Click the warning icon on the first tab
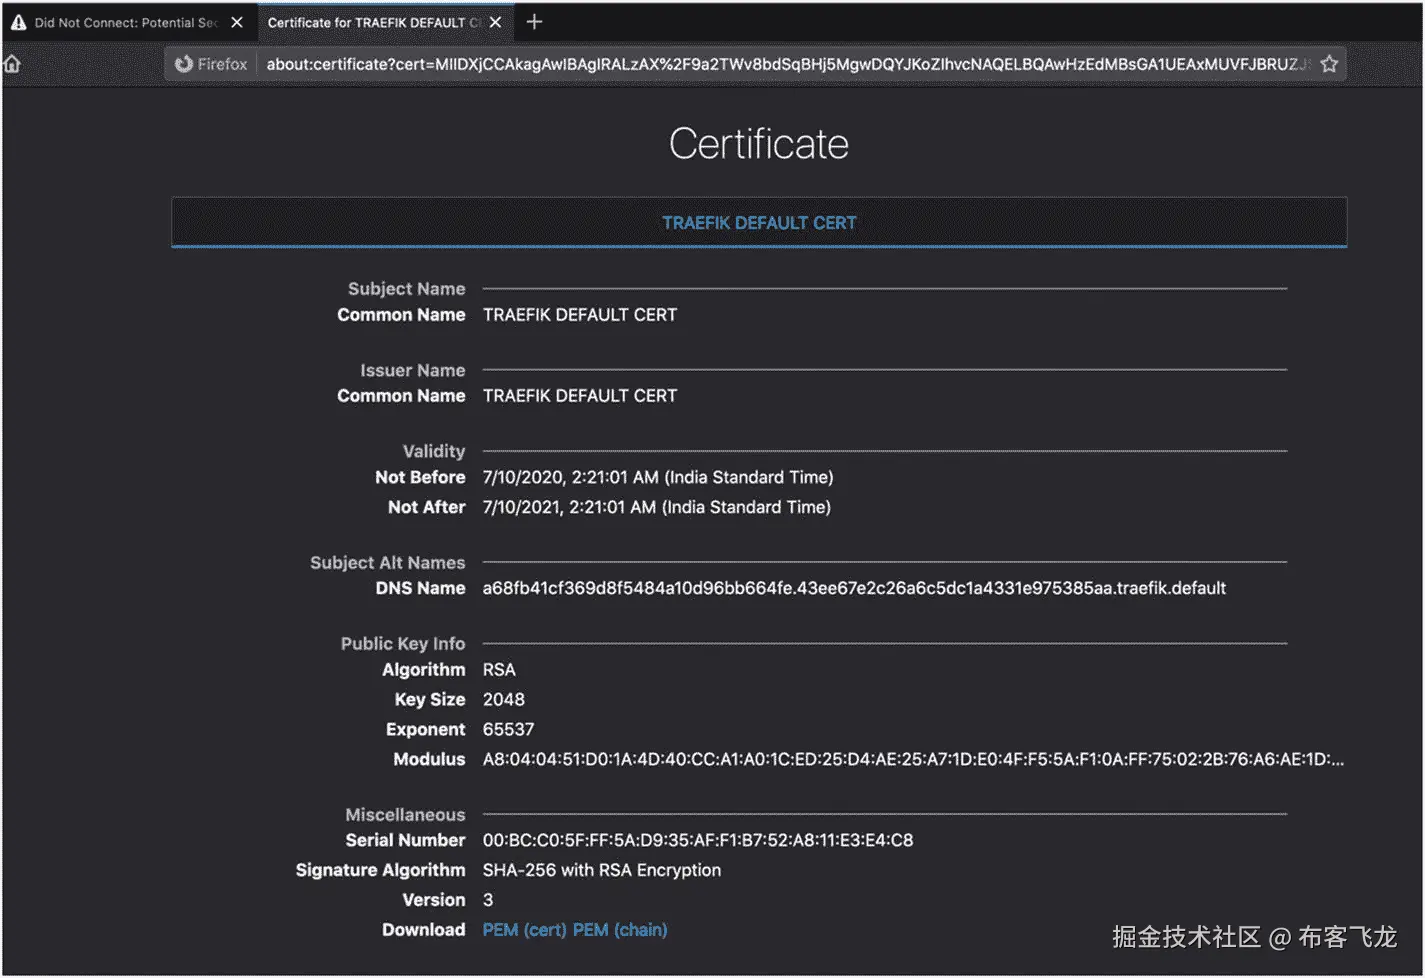1425x978 pixels. (18, 22)
